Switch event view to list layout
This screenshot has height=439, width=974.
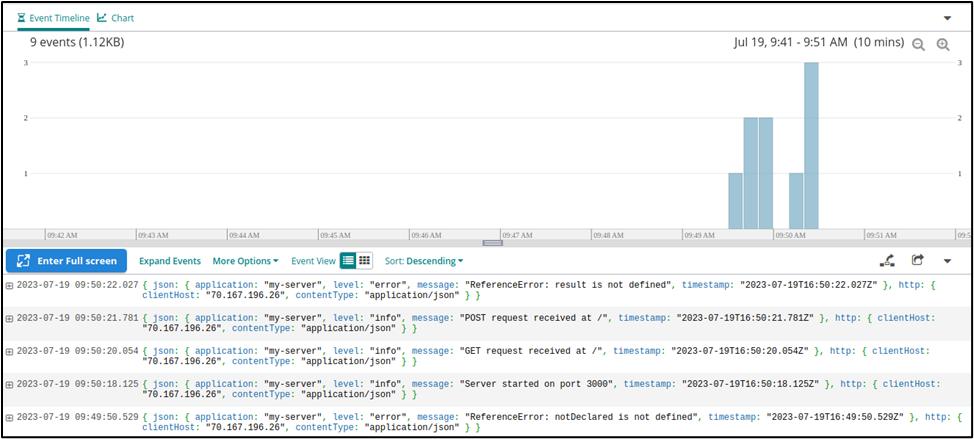pos(348,261)
